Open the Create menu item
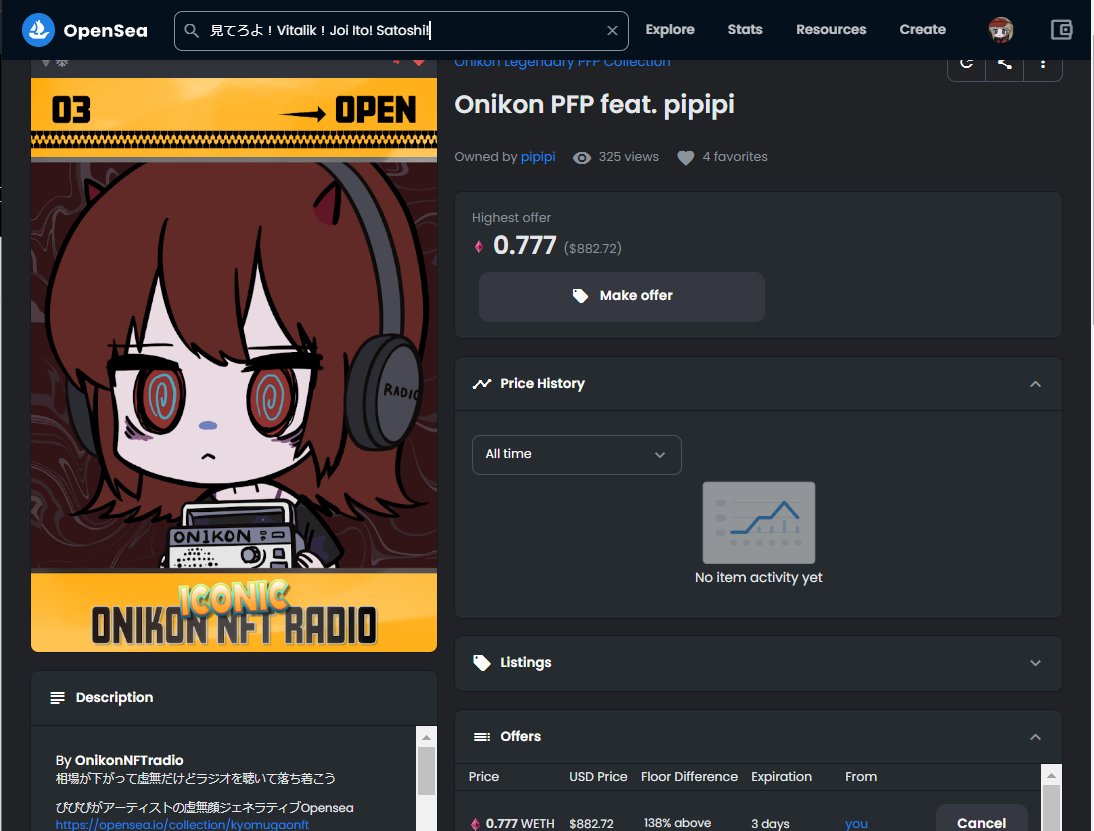The height and width of the screenshot is (831, 1094). (x=922, y=30)
